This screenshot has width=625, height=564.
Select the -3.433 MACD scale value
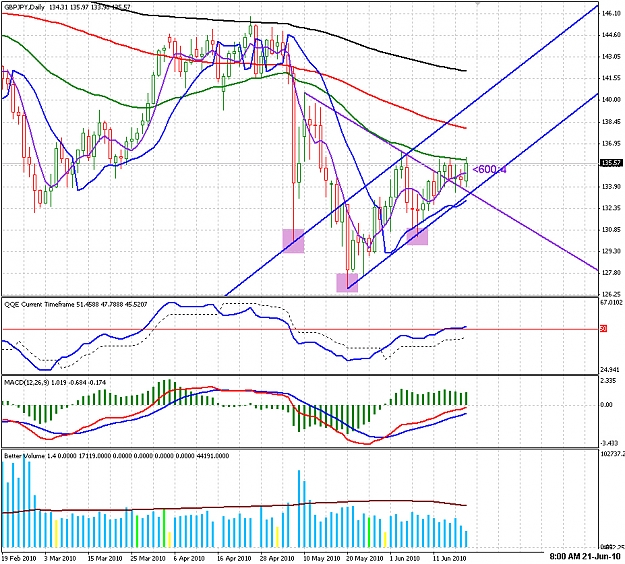pos(611,442)
